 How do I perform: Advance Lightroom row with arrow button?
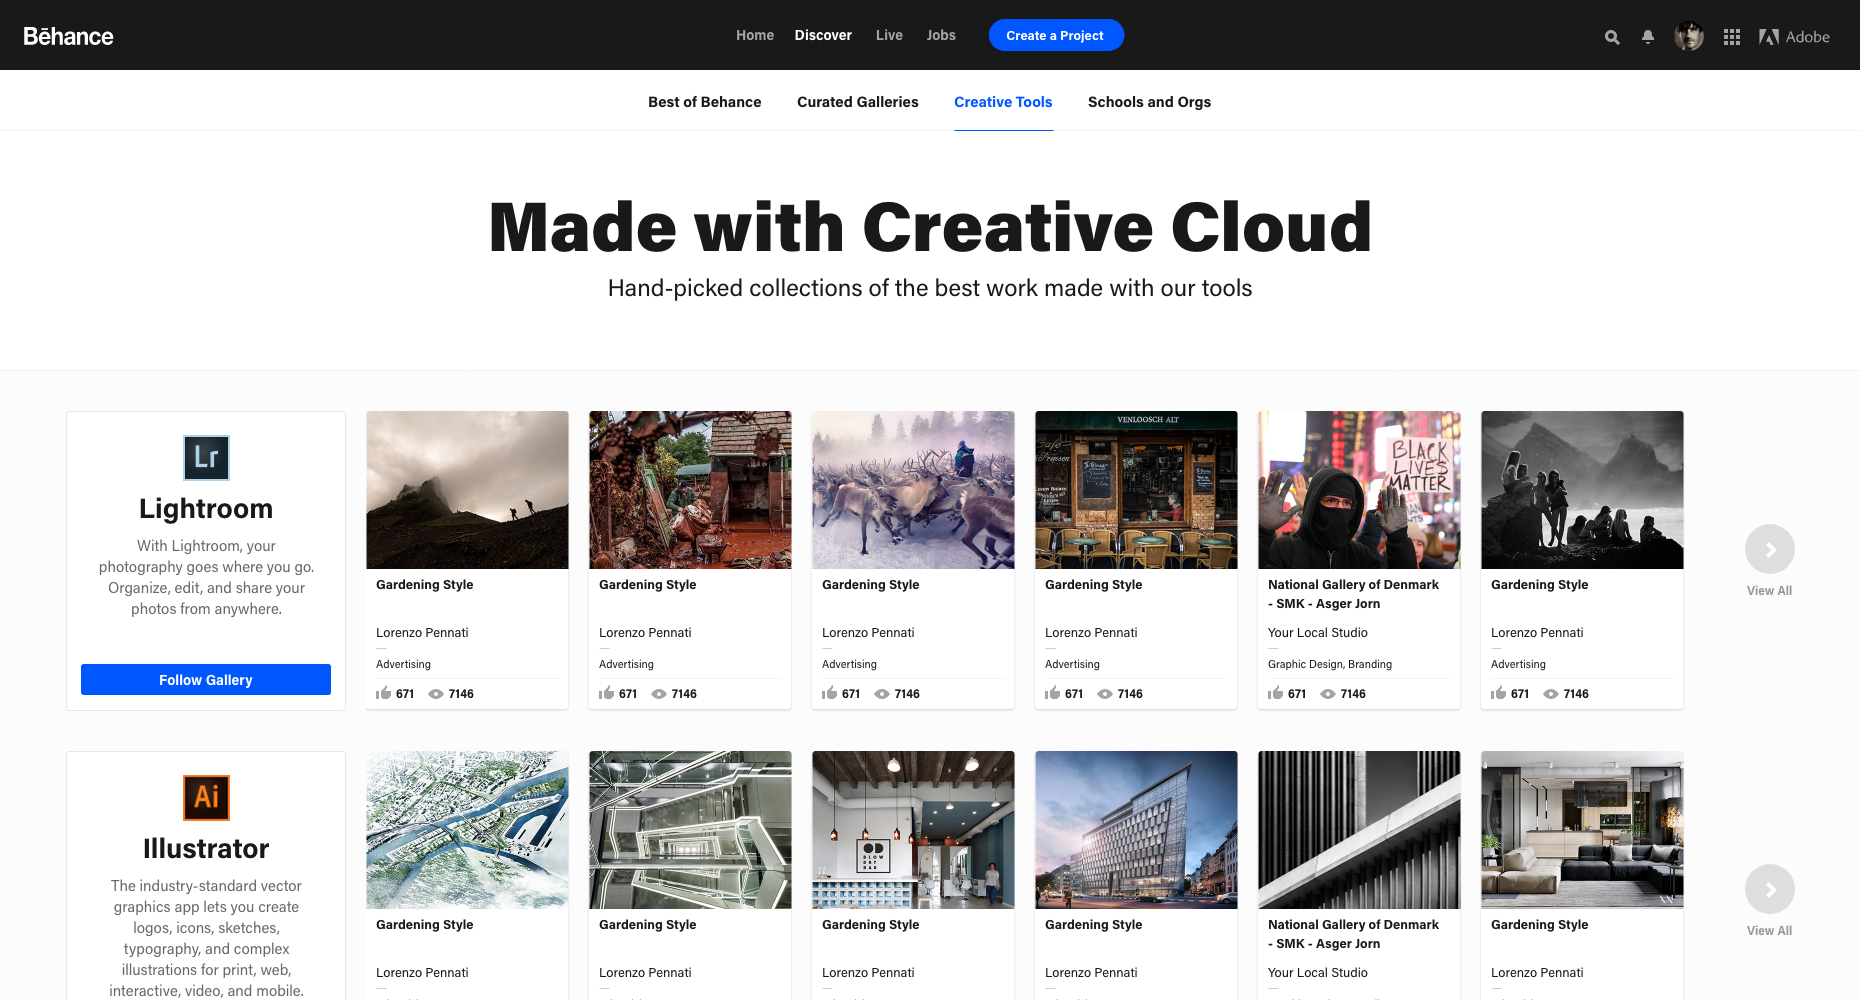pyautogui.click(x=1770, y=549)
